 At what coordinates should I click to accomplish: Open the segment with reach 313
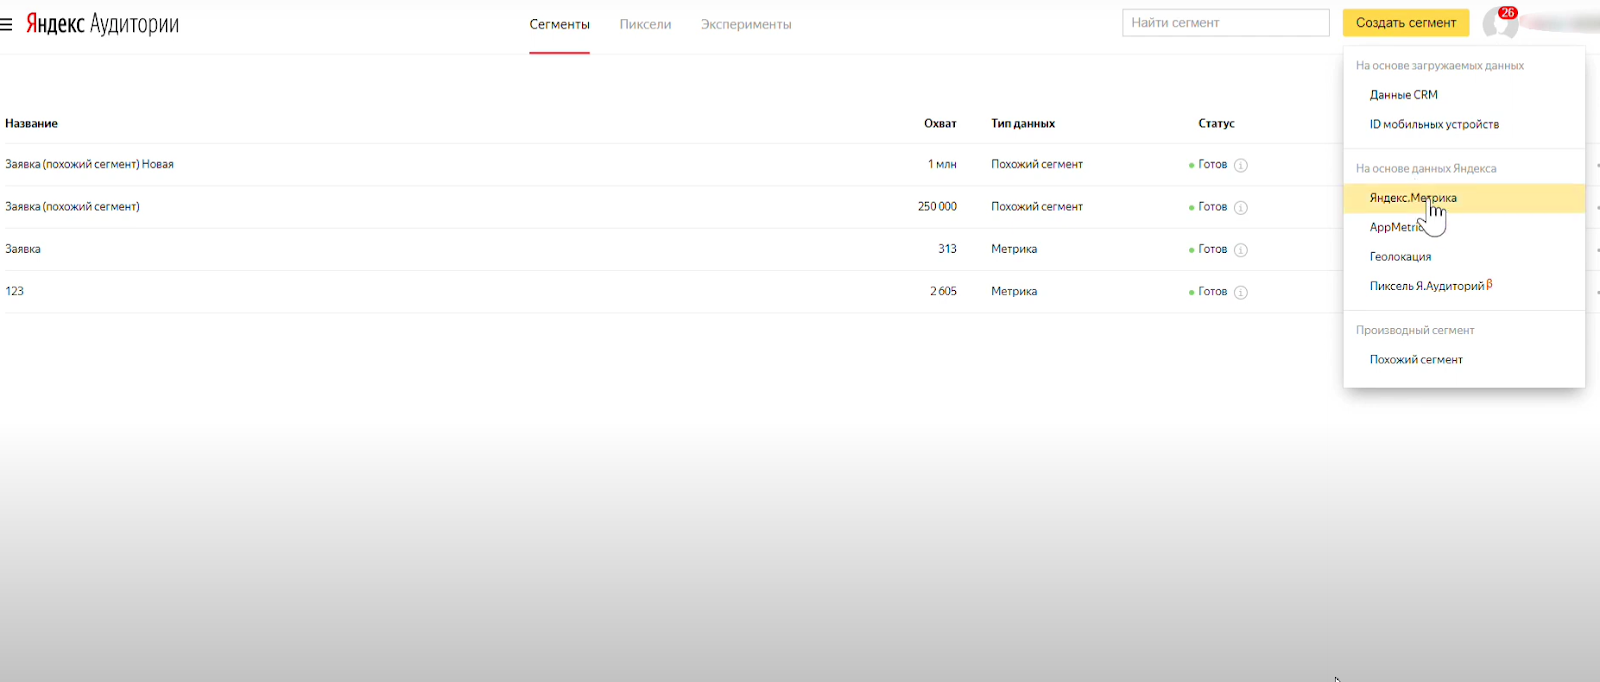[23, 249]
